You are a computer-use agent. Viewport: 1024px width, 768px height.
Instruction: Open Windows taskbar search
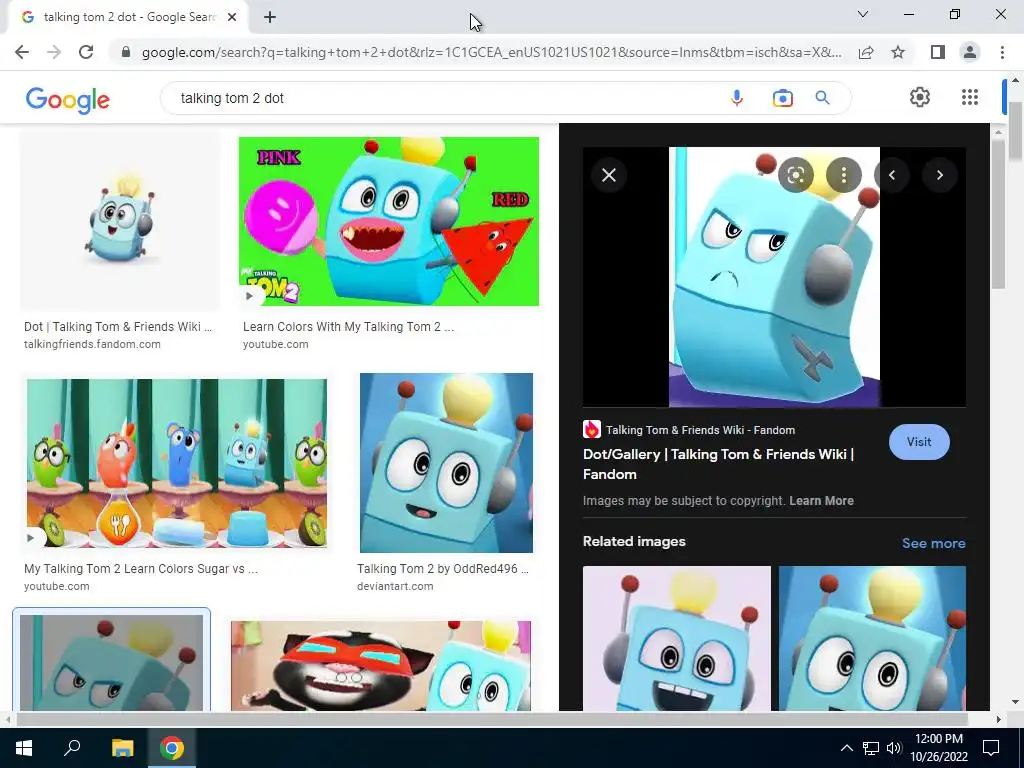[x=72, y=748]
